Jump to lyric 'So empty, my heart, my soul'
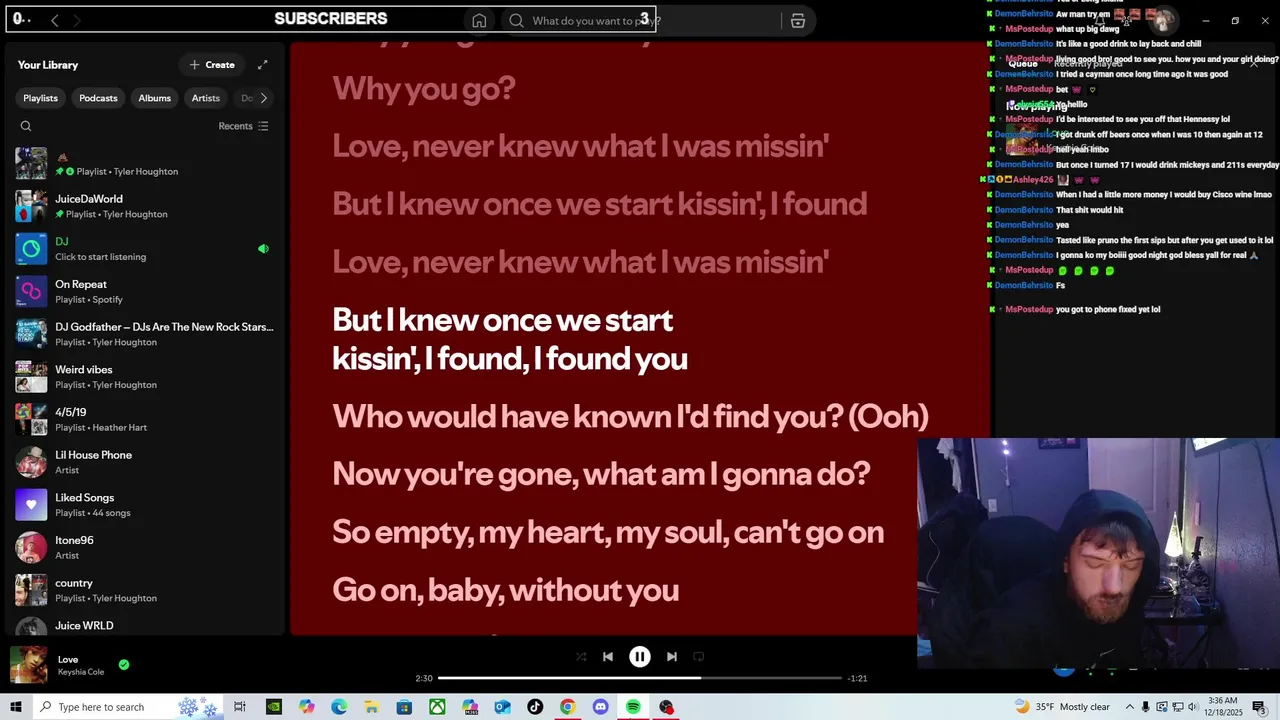This screenshot has height=720, width=1280. (x=608, y=532)
